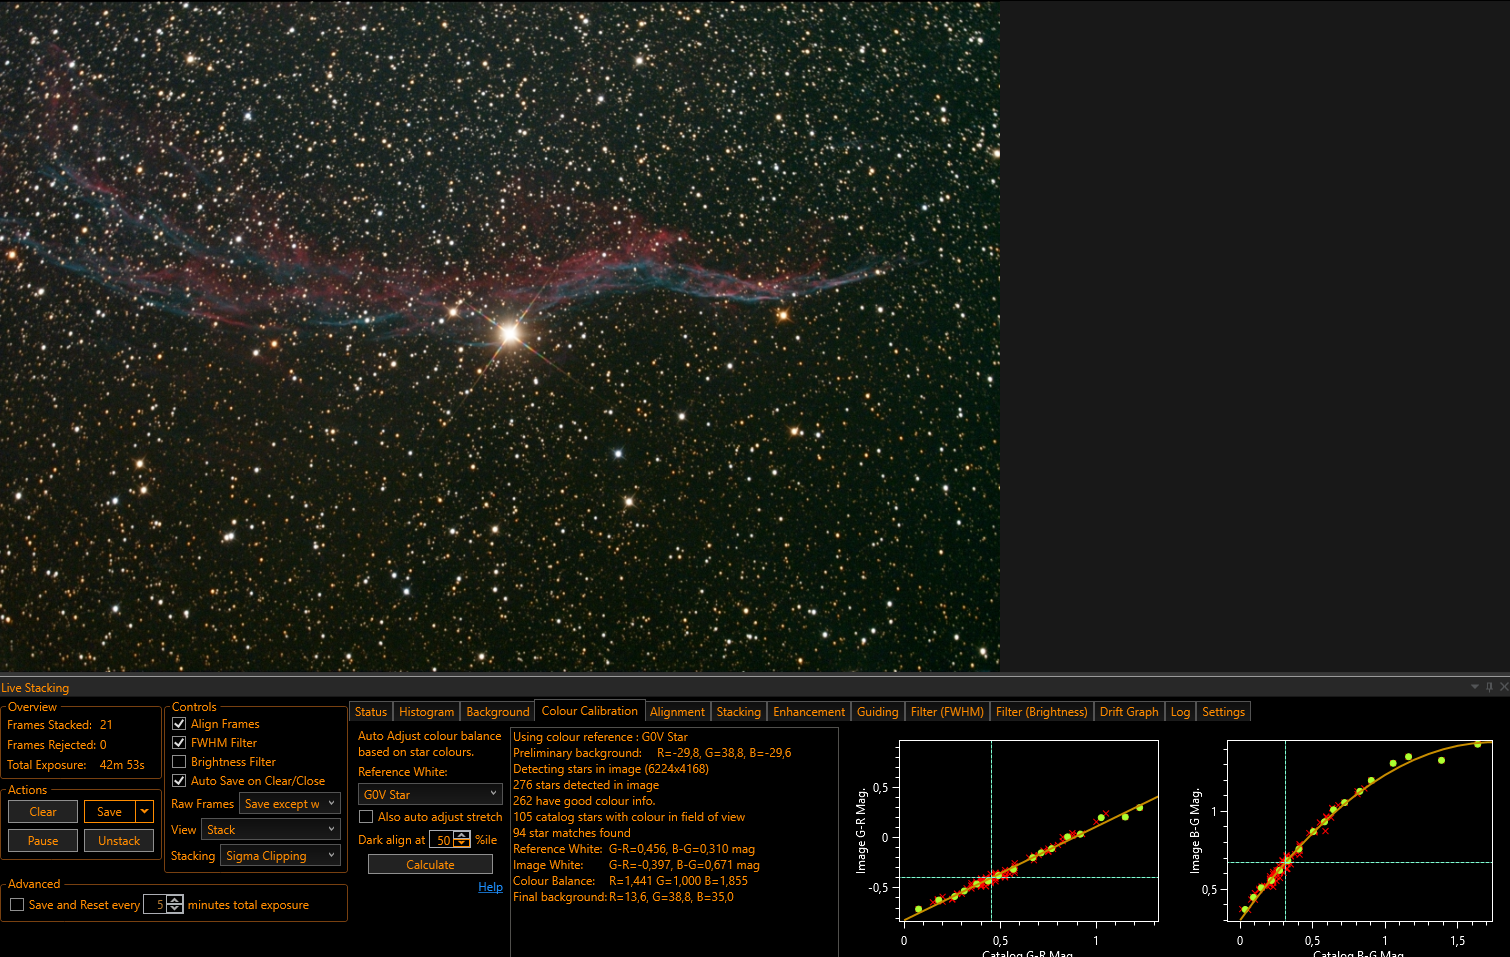
Task: Open the Raw Frames dropdown
Action: pos(290,803)
